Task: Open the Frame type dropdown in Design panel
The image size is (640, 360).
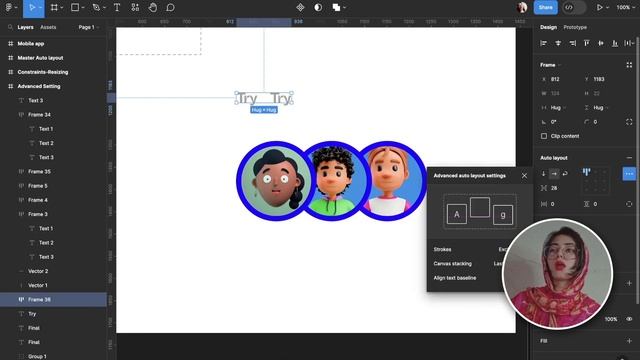Action: pyautogui.click(x=551, y=65)
